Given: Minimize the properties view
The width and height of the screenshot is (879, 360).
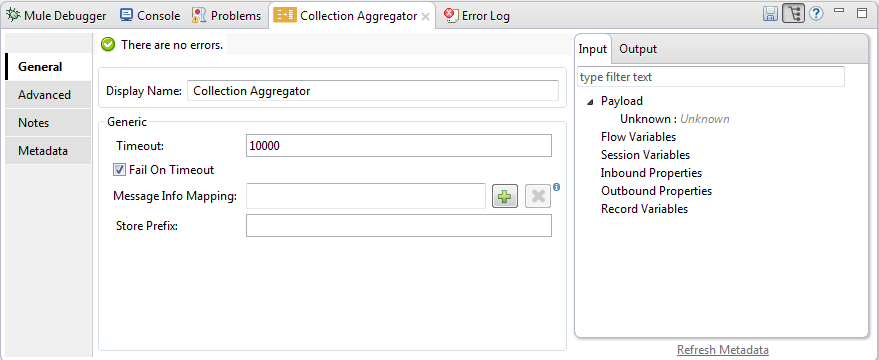Looking at the screenshot, I should pyautogui.click(x=839, y=10).
